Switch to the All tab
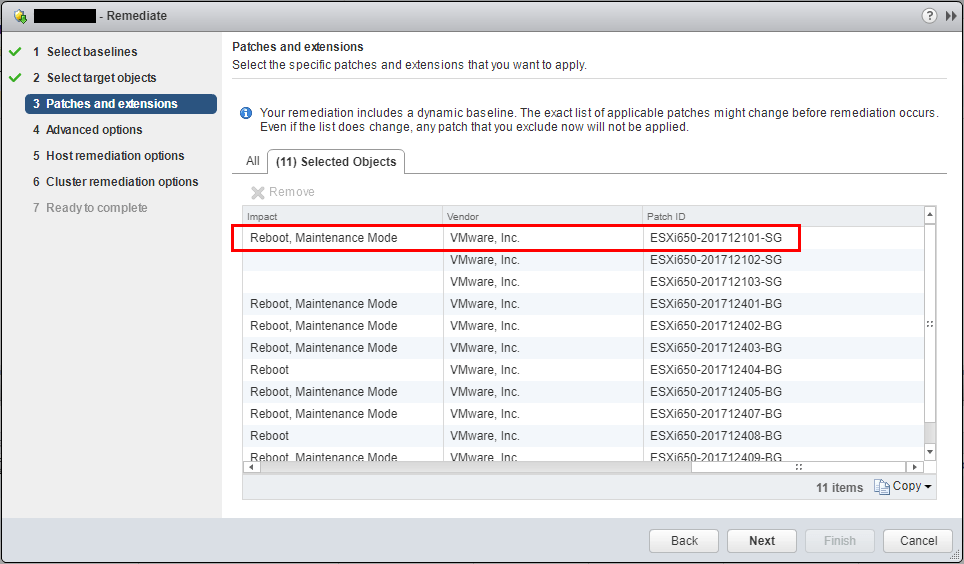This screenshot has width=964, height=564. [x=253, y=161]
